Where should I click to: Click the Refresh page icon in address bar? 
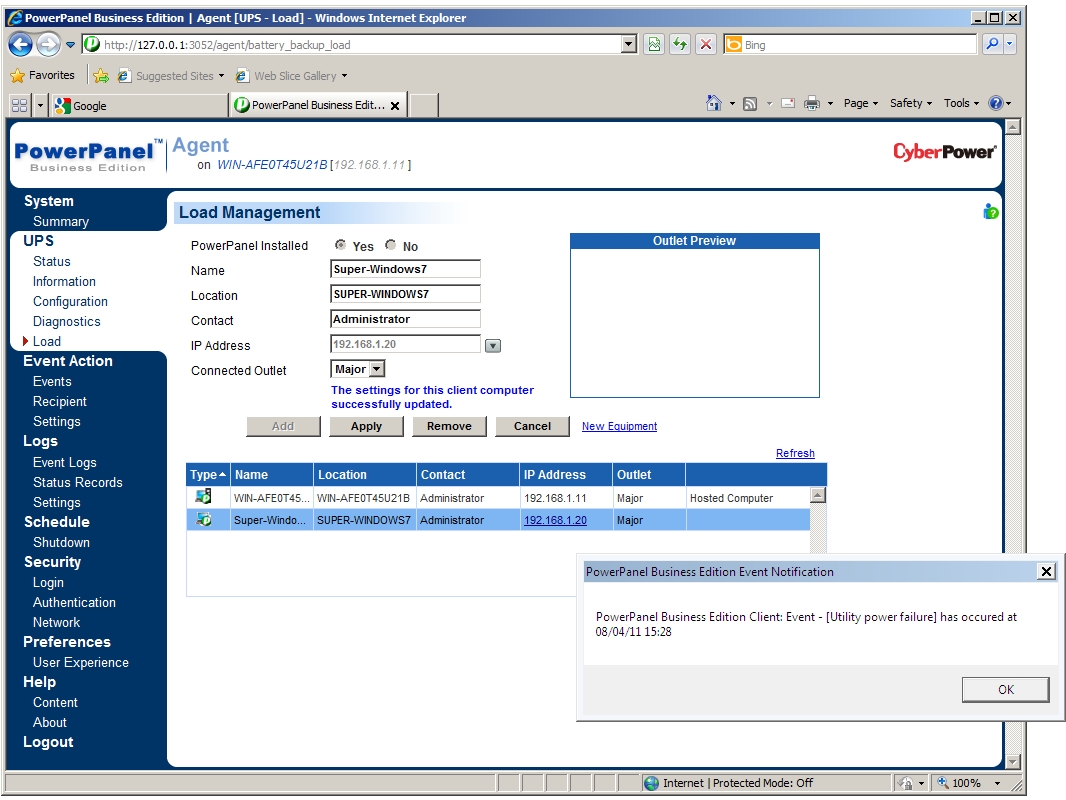coord(680,45)
